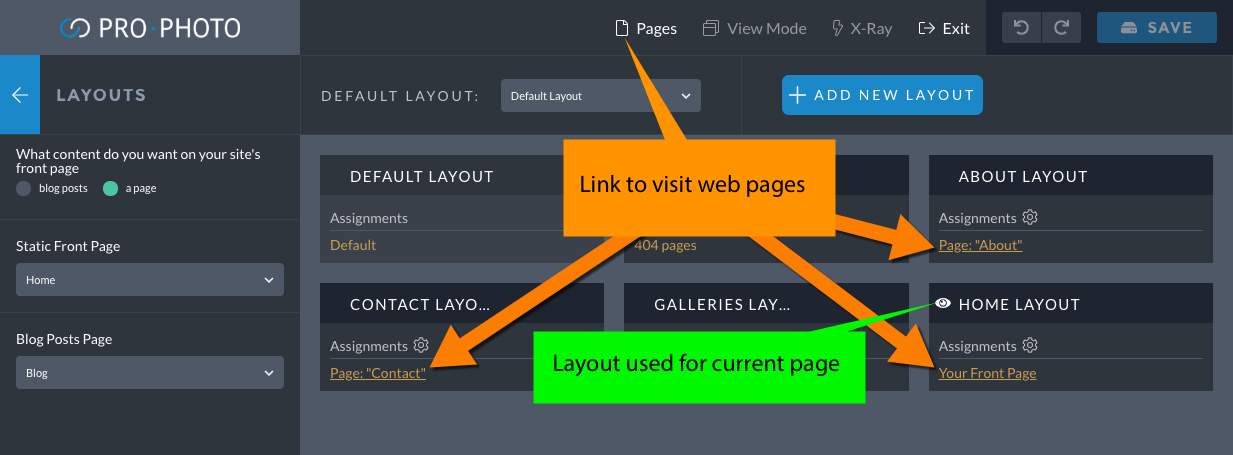Go back using the Layouts arrow
This screenshot has width=1233, height=455.
point(20,95)
